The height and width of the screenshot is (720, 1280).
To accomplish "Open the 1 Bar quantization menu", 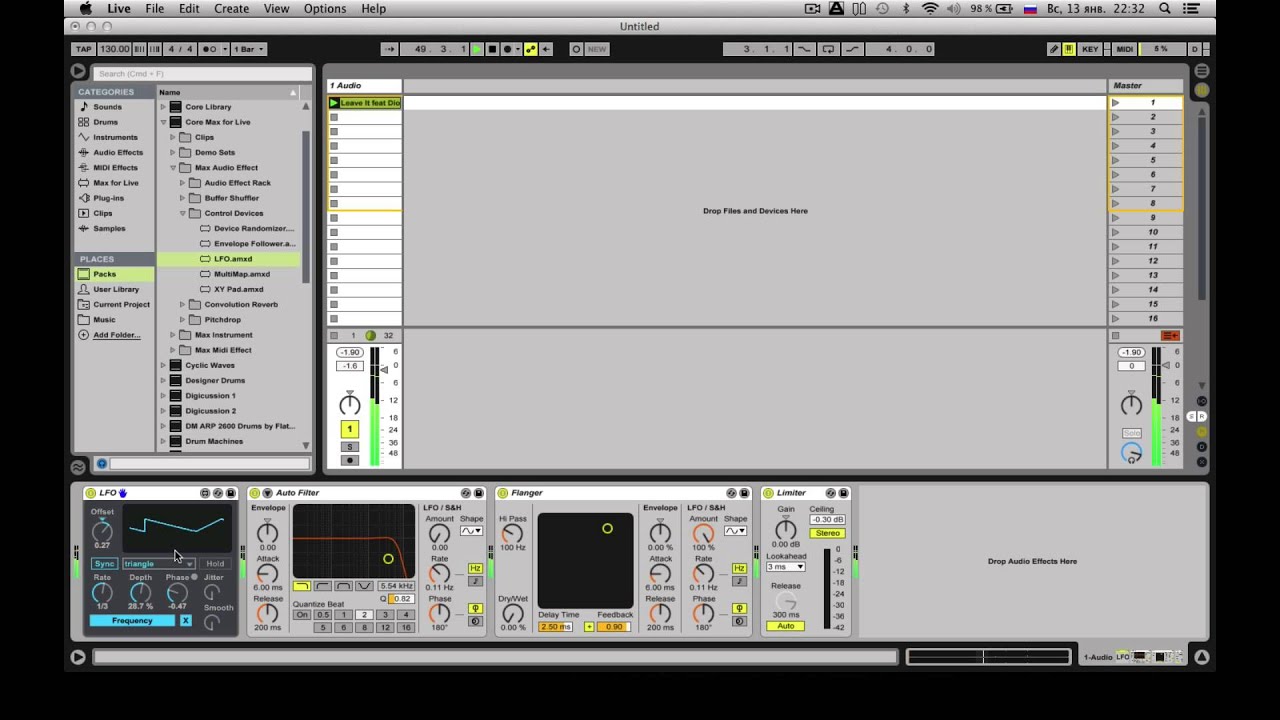I will [249, 49].
